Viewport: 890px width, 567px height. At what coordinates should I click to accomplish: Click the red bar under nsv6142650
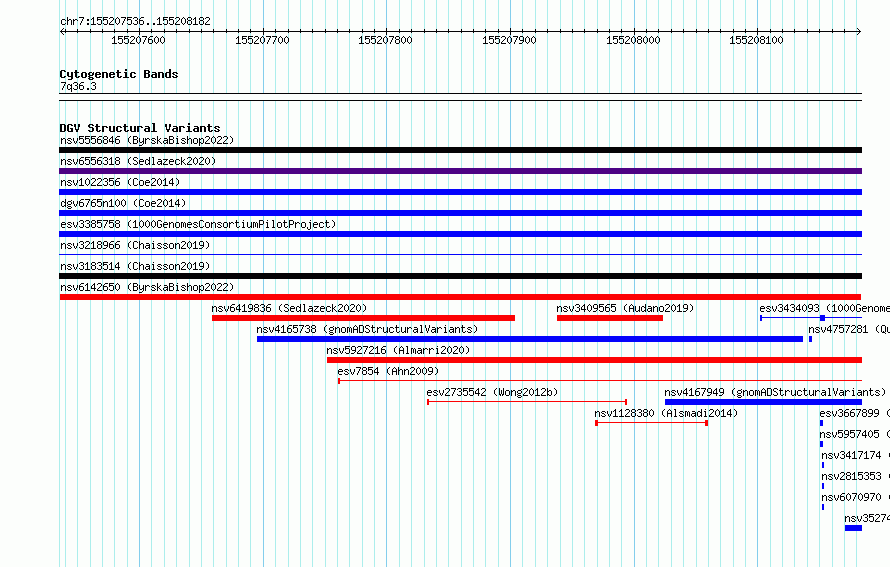pos(460,297)
